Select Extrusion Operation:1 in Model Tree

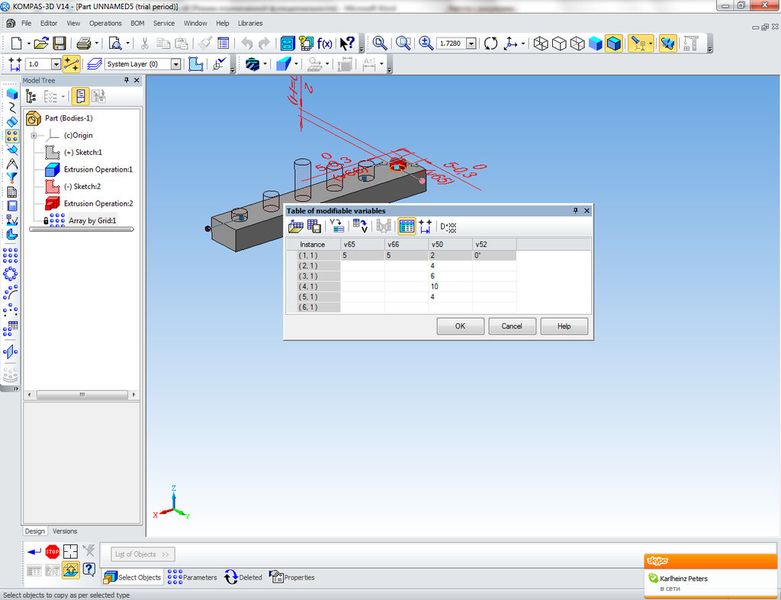point(97,169)
